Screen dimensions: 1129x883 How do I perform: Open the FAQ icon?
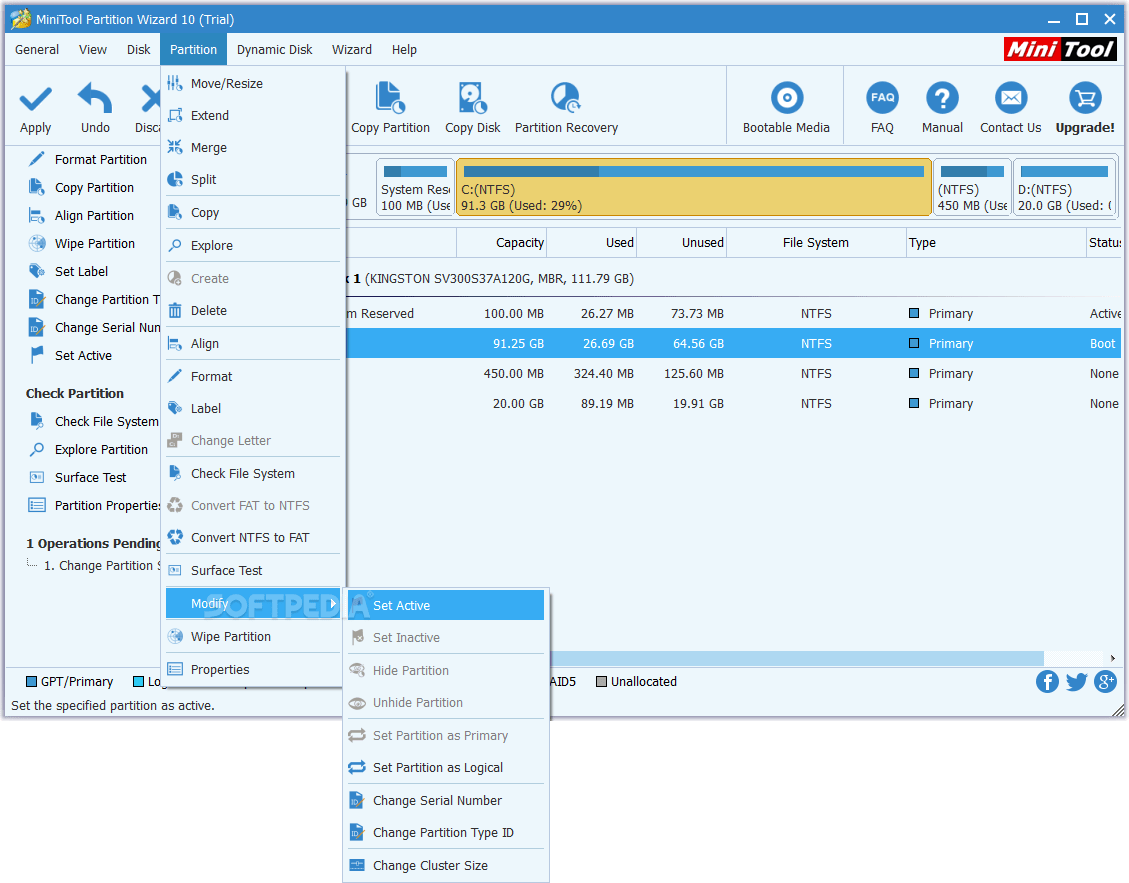[x=882, y=97]
